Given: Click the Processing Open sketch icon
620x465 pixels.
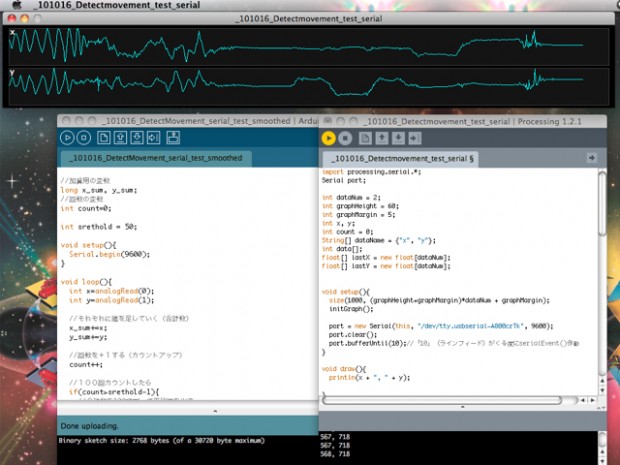Looking at the screenshot, I should point(381,137).
